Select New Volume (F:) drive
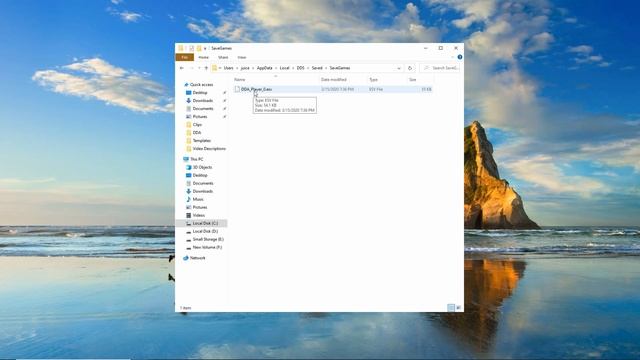The height and width of the screenshot is (360, 640). point(207,247)
